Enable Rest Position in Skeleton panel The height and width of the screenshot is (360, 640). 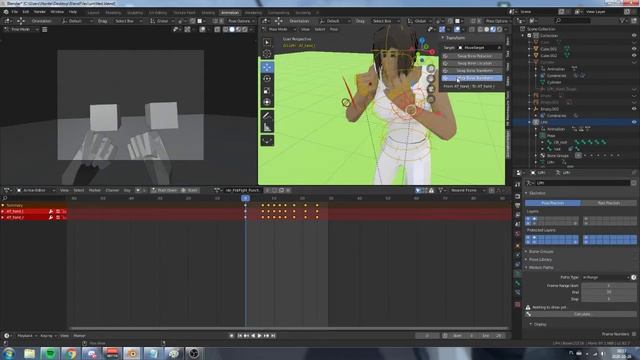[609, 203]
